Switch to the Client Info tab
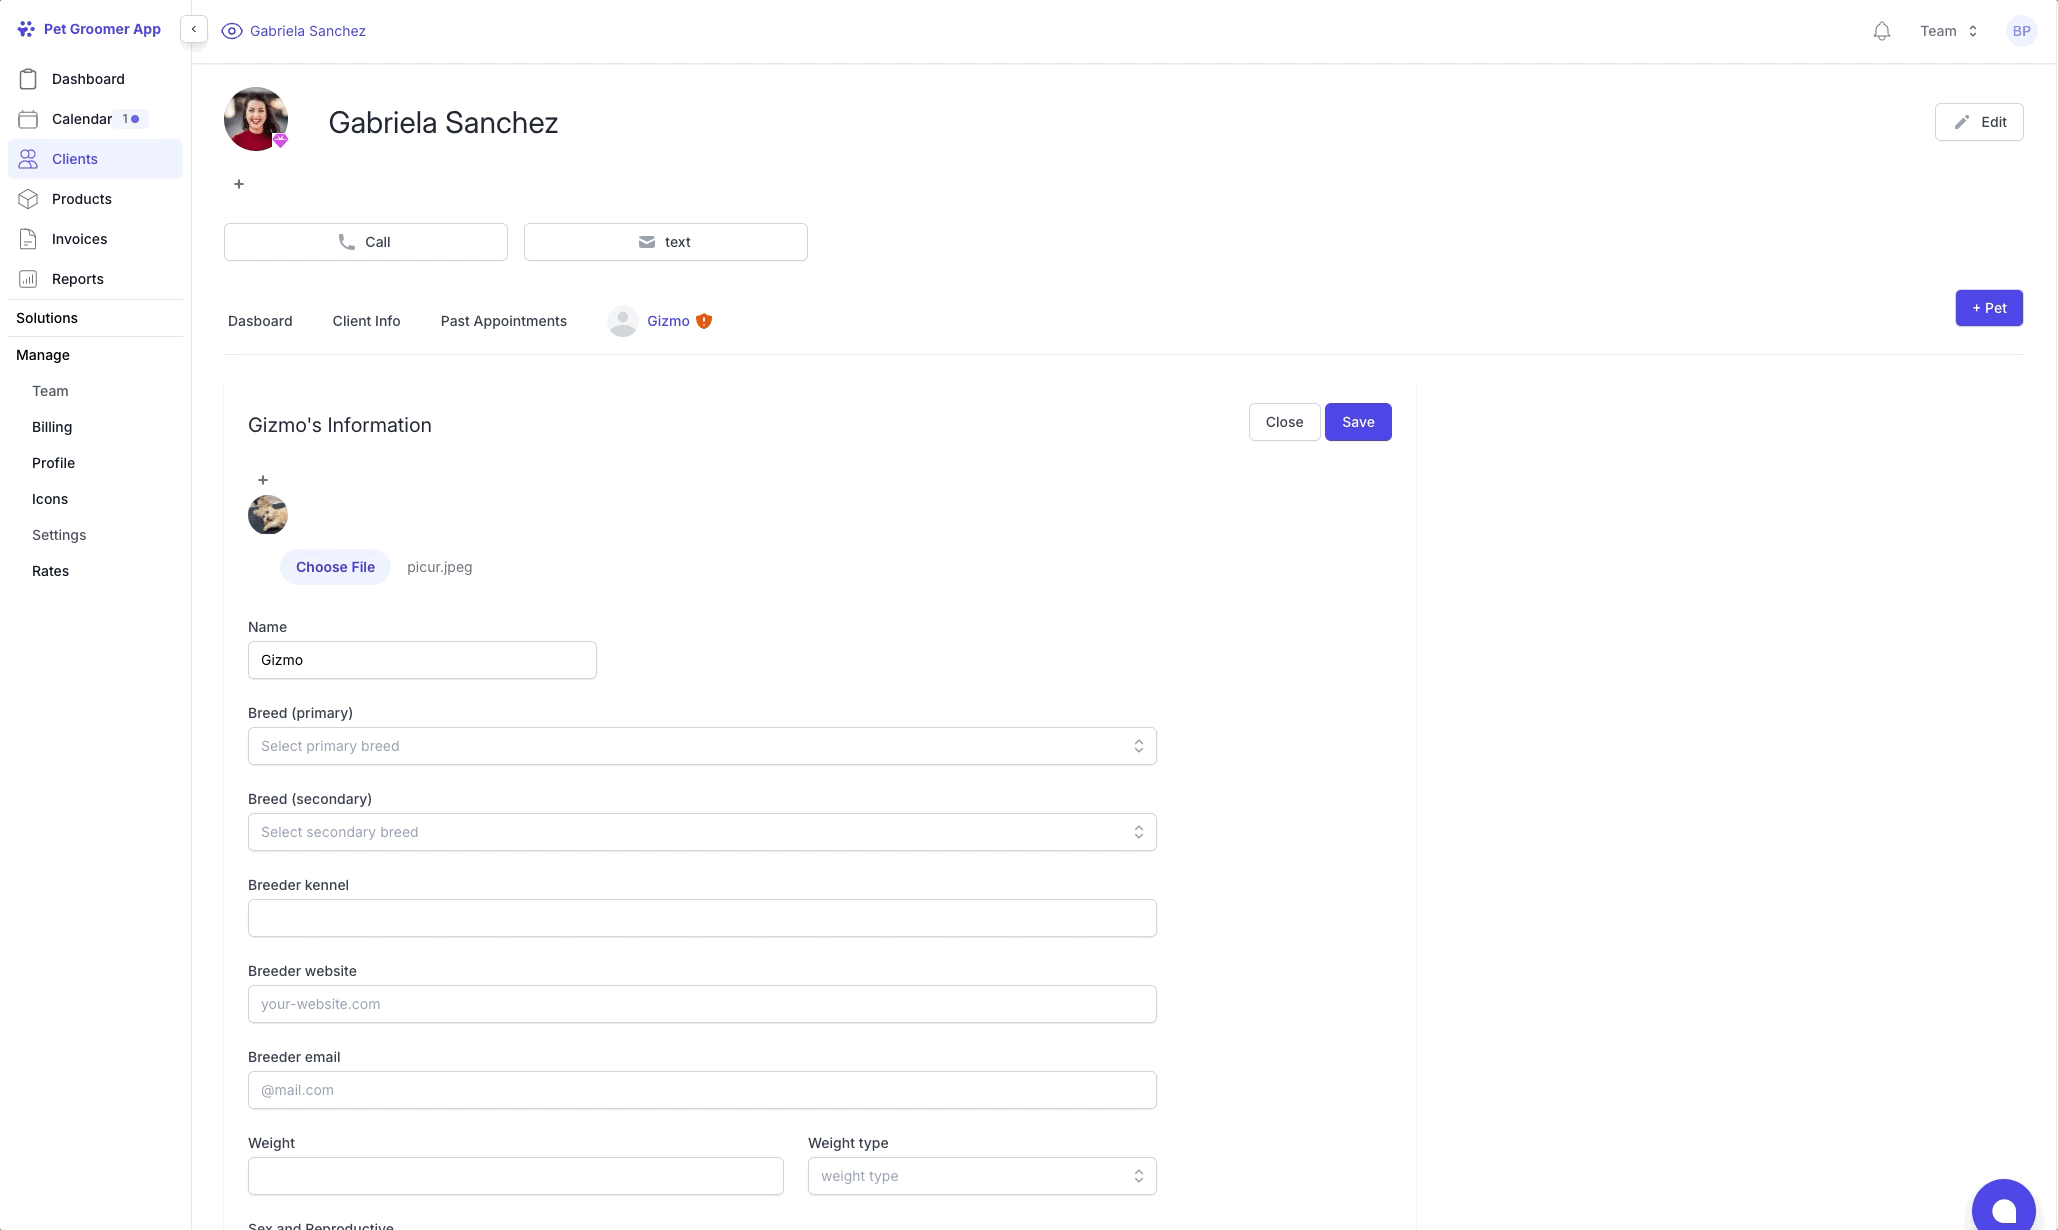 coord(366,321)
